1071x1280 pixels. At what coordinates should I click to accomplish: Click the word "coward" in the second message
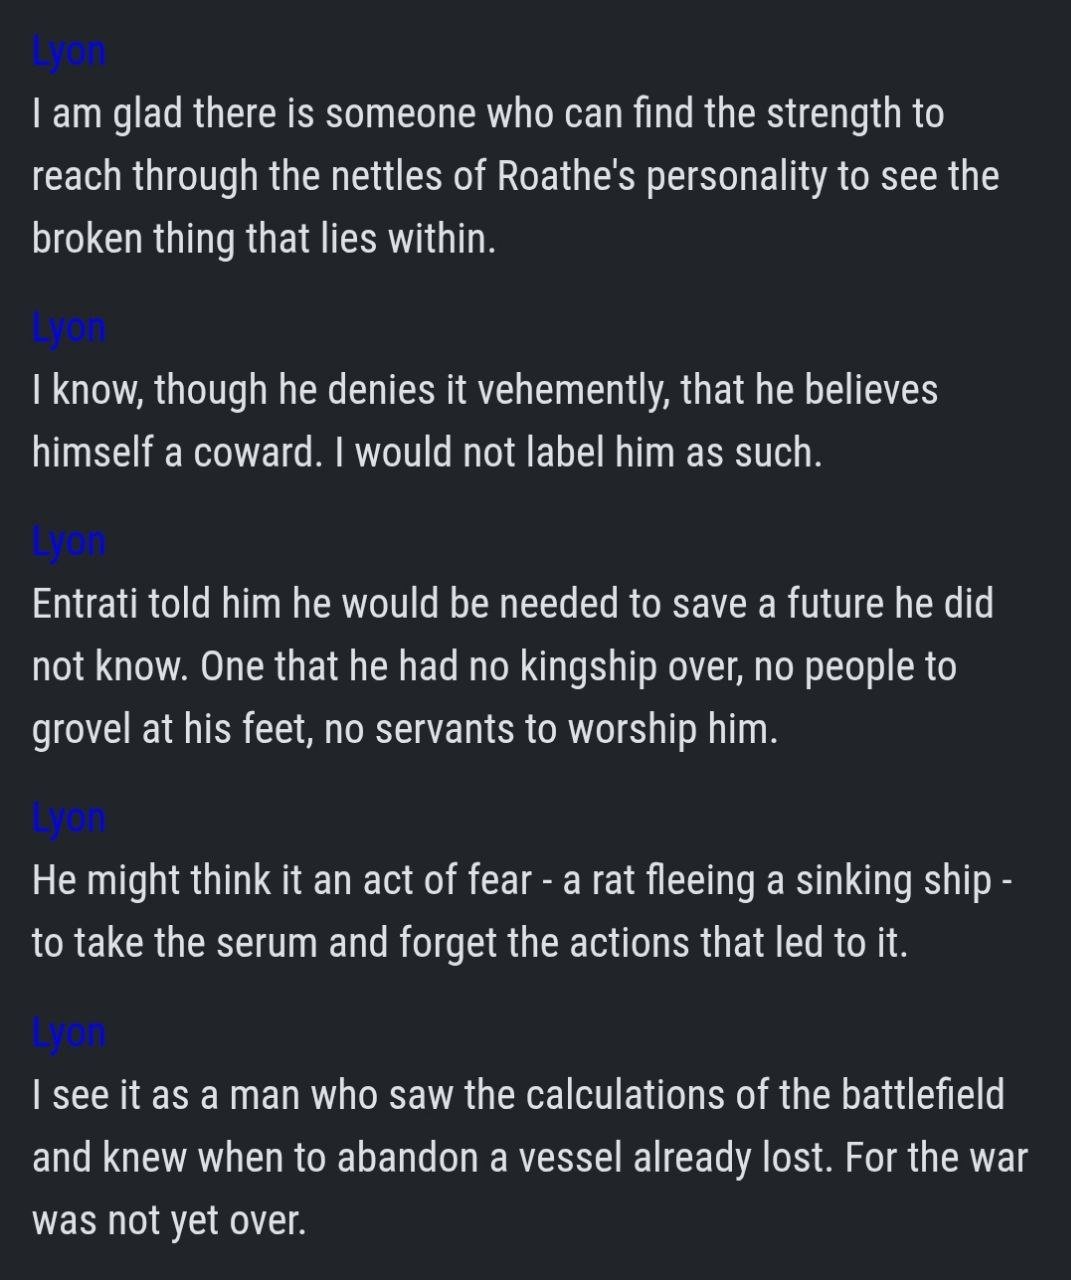[253, 453]
